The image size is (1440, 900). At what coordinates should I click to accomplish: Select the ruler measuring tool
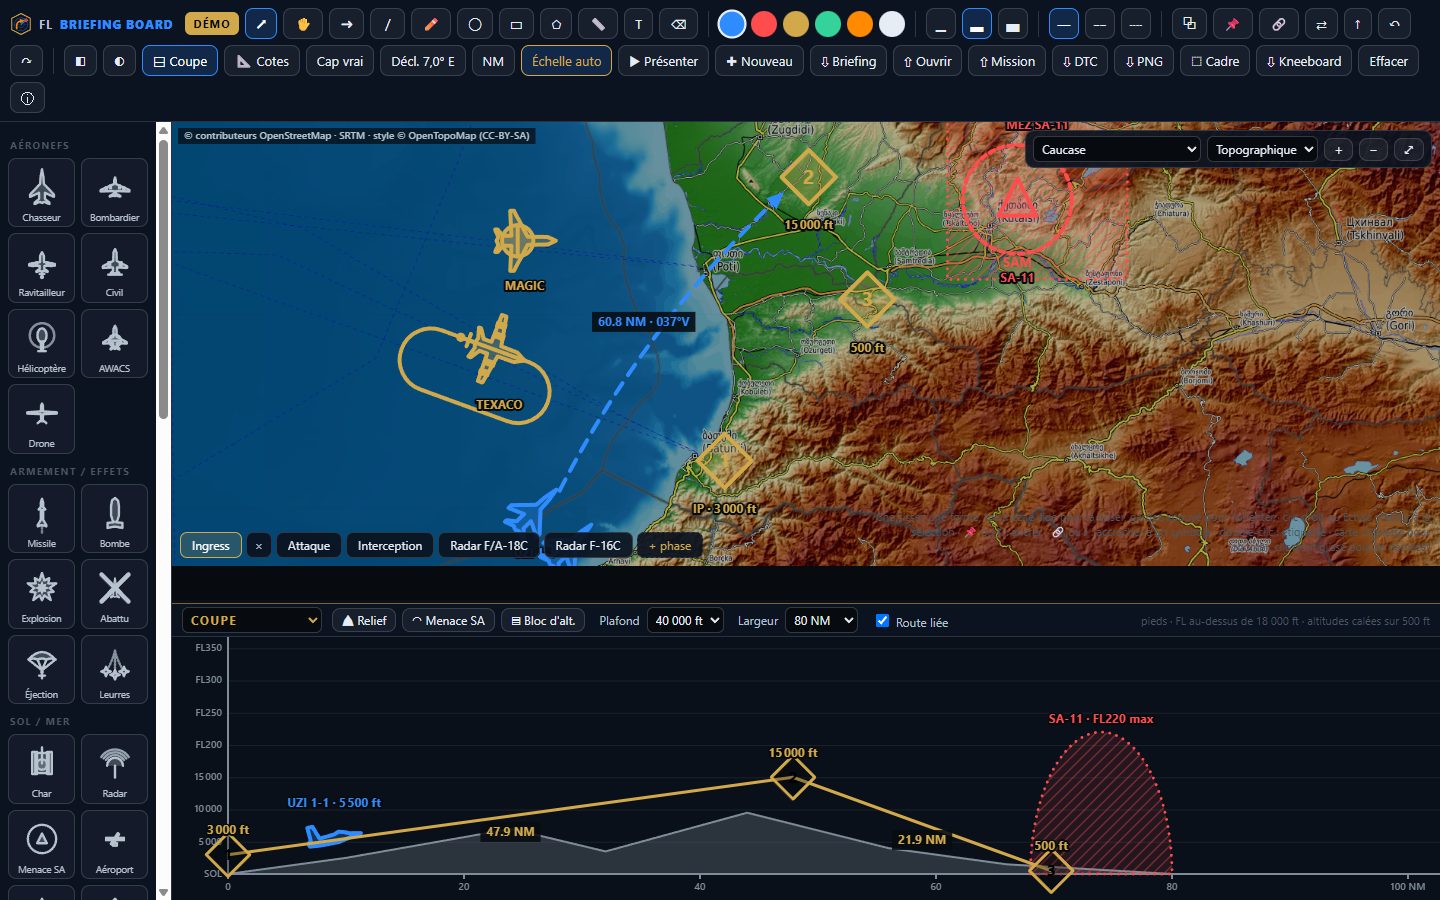[598, 24]
